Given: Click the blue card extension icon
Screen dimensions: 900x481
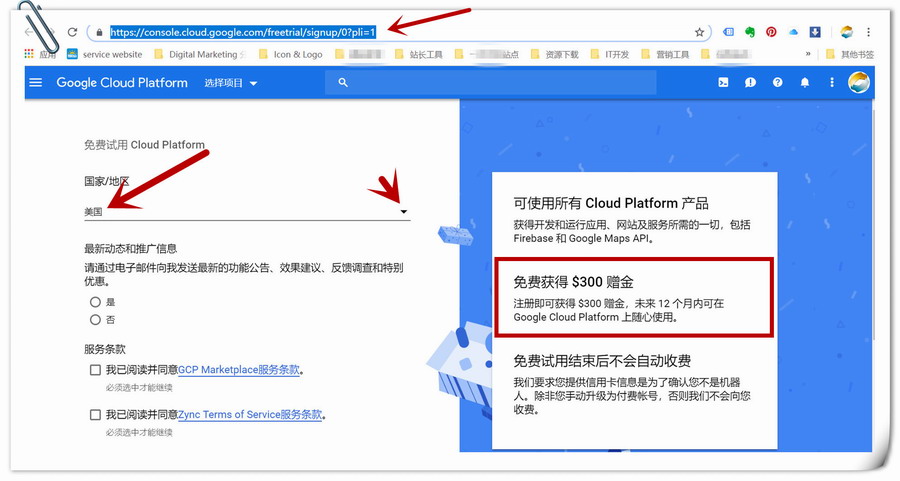Looking at the screenshot, I should pyautogui.click(x=728, y=32).
